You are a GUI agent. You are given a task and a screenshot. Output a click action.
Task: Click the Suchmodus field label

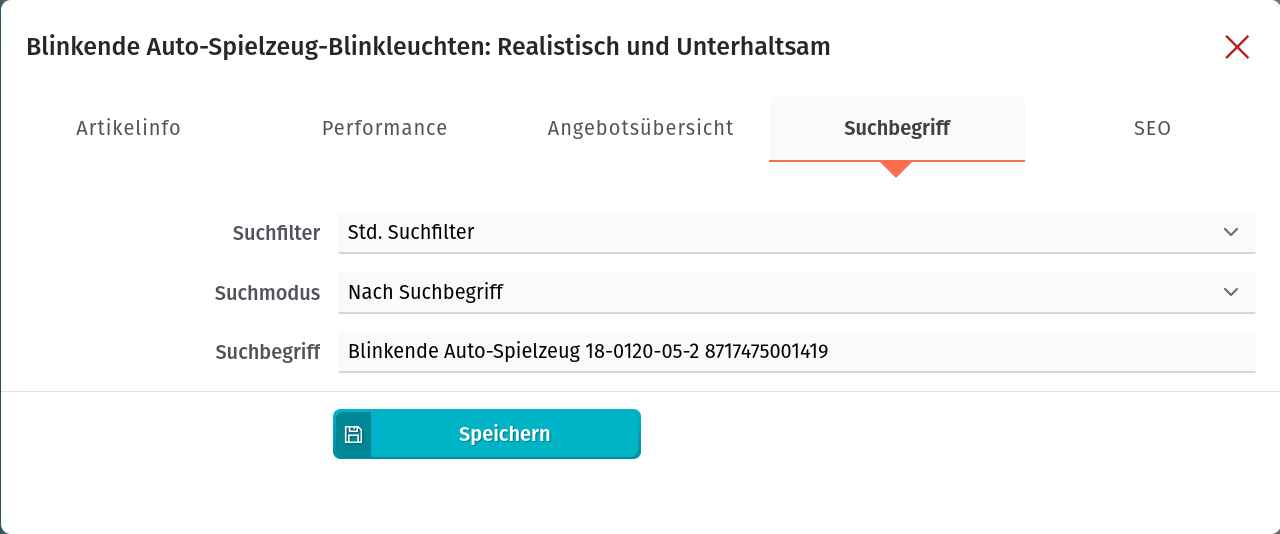(267, 293)
